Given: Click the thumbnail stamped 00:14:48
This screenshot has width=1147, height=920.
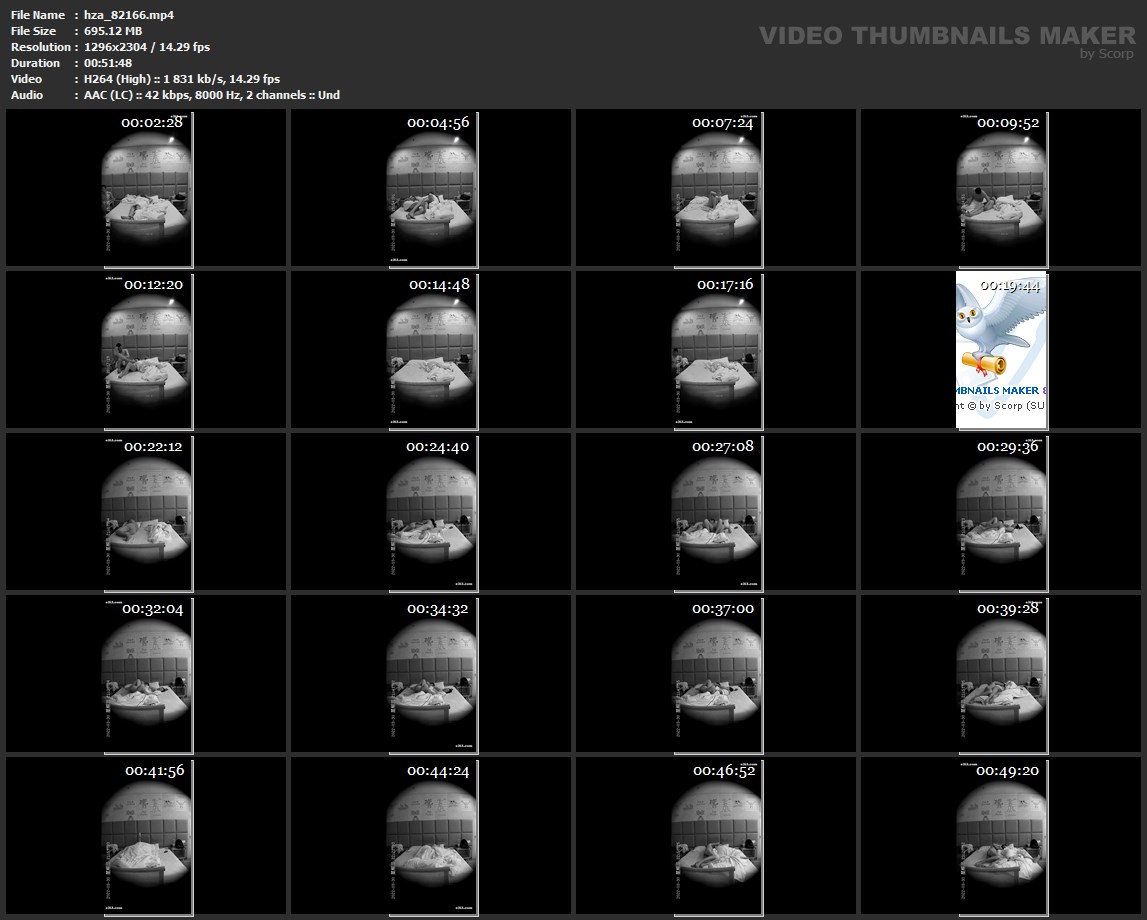Looking at the screenshot, I should click(431, 349).
